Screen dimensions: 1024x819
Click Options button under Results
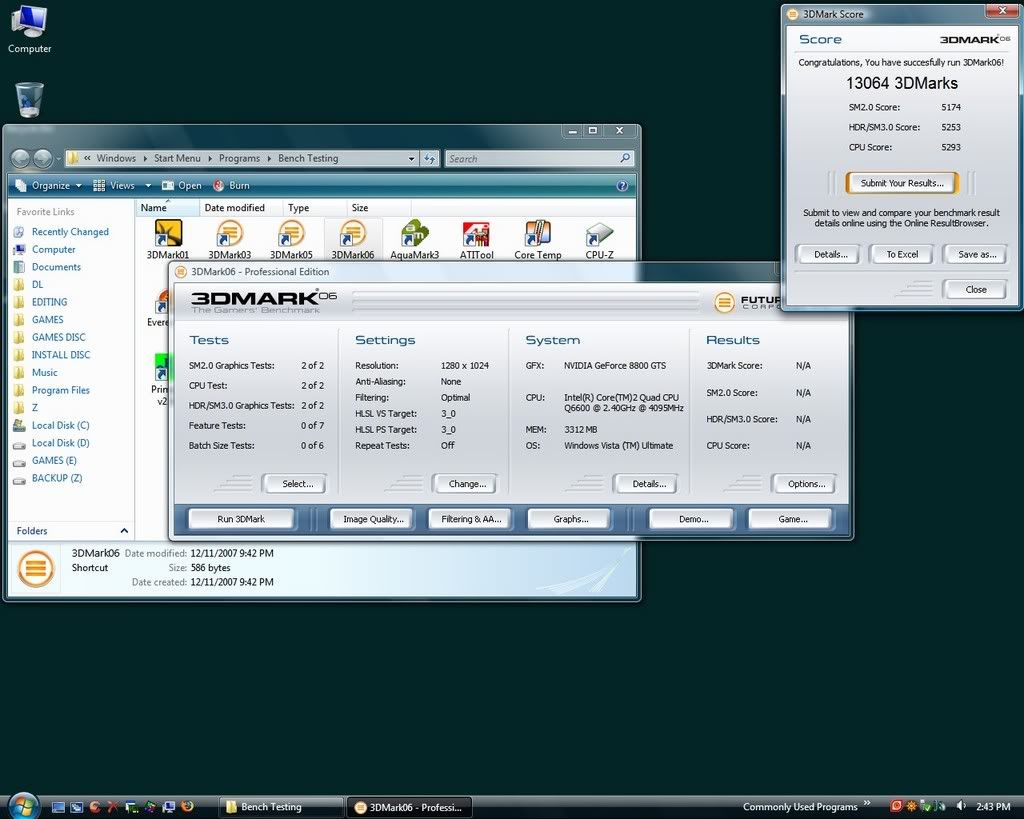point(805,483)
